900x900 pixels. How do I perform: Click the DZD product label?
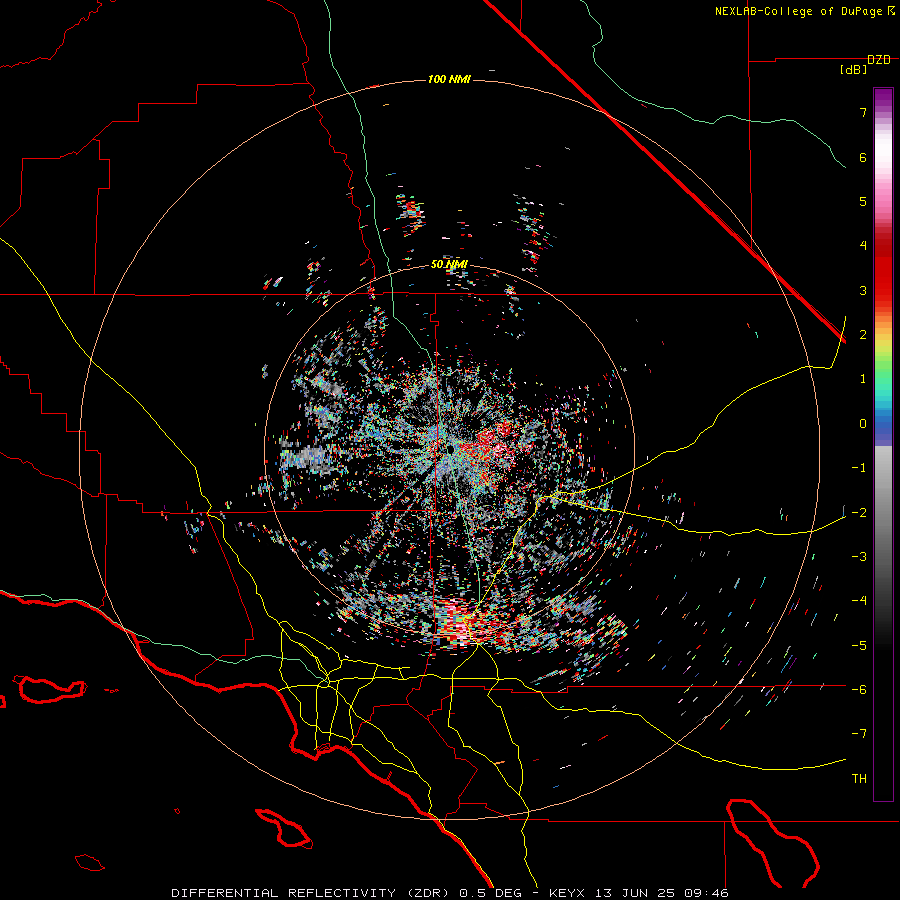[879, 60]
